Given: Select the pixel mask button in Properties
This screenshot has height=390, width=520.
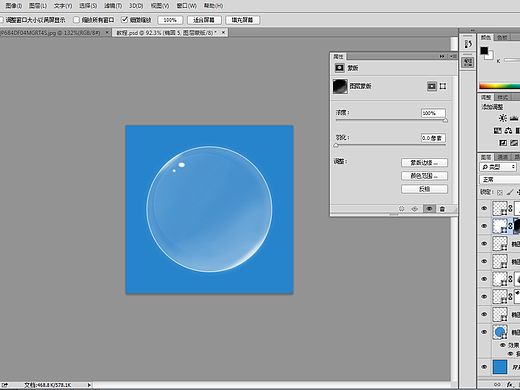Looking at the screenshot, I should (x=432, y=86).
